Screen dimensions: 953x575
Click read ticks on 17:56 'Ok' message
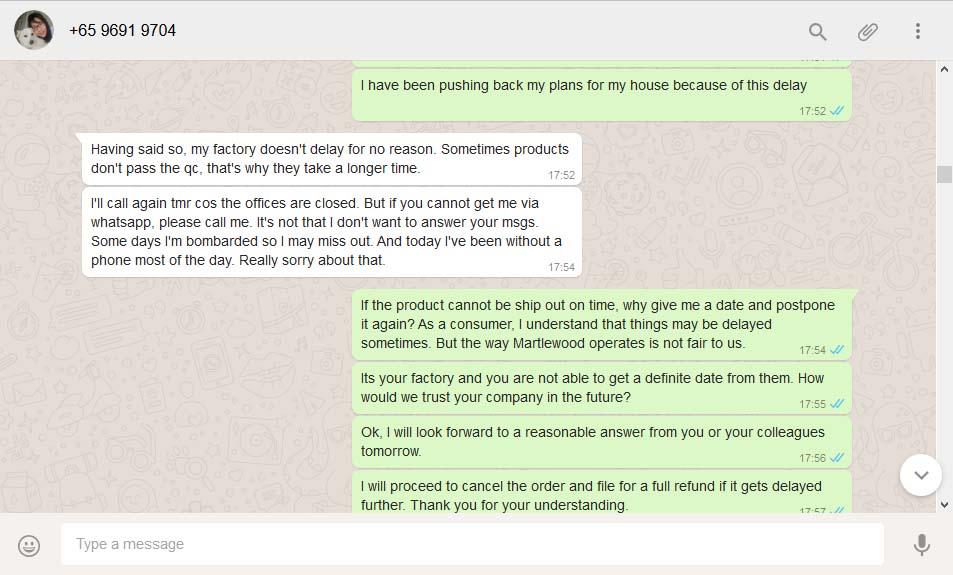[837, 458]
